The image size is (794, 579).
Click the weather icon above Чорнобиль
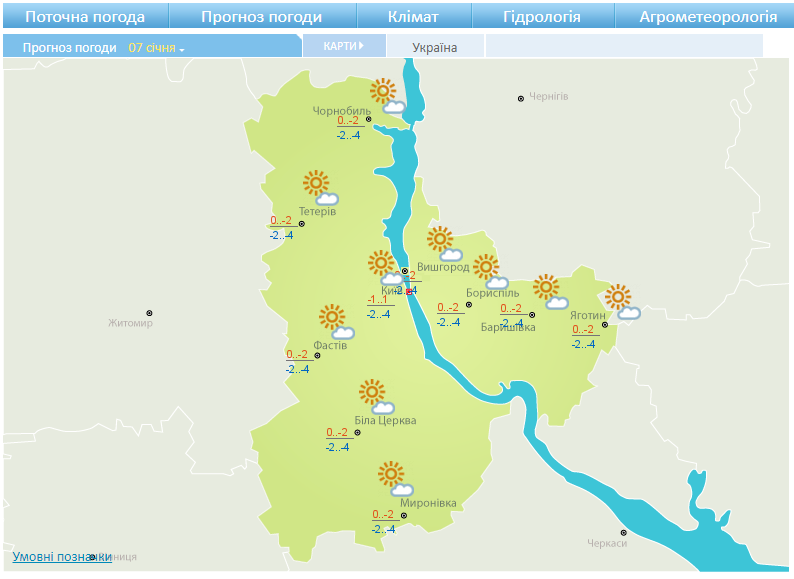point(386,96)
